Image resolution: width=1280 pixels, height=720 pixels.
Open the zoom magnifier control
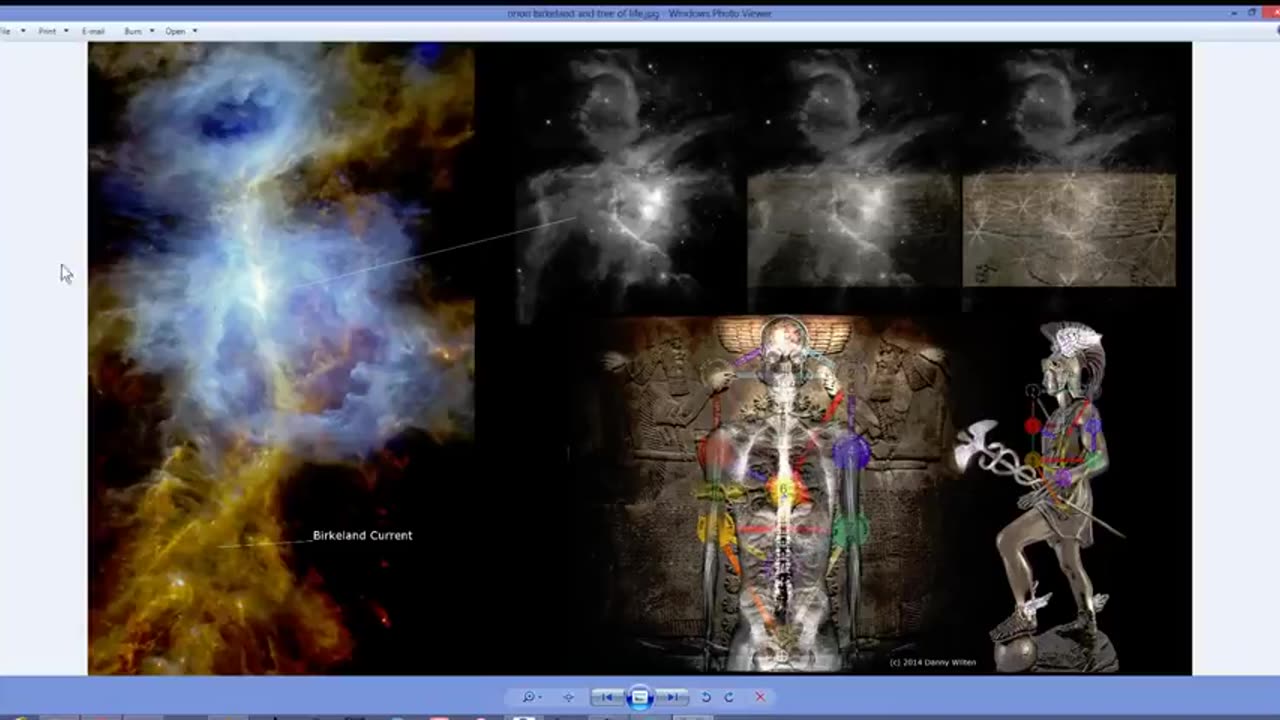[x=531, y=697]
